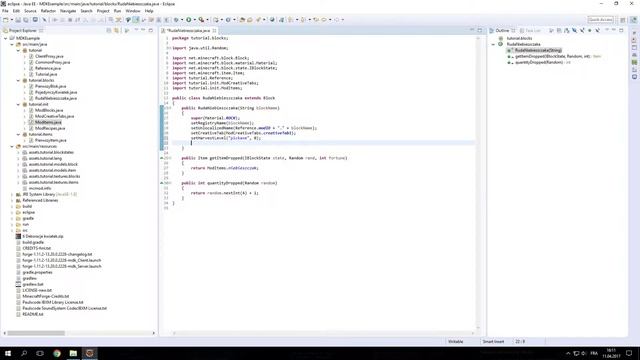Click the Debug bug toolbar icon
Screen dimensions: 640x360
[x=176, y=20]
